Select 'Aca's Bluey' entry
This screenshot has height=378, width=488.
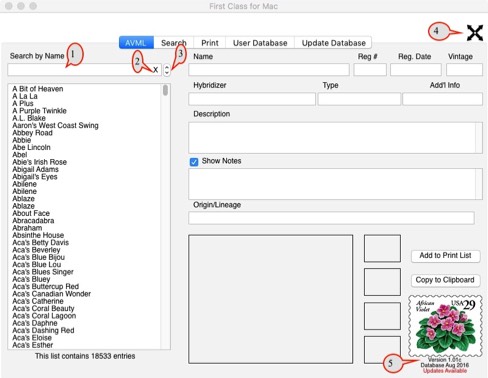coord(31,279)
